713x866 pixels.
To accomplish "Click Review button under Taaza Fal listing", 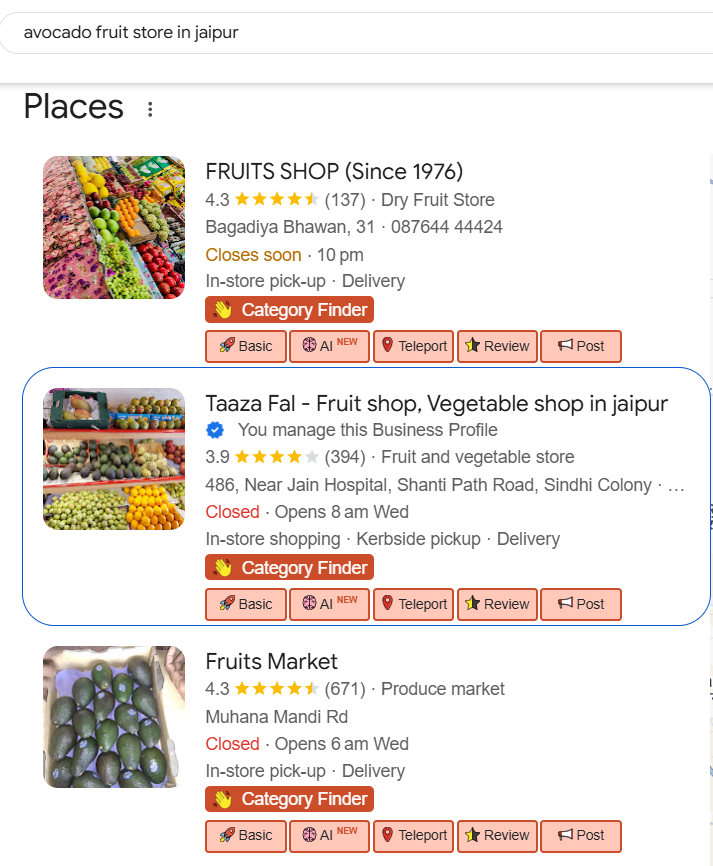I will click(x=497, y=604).
